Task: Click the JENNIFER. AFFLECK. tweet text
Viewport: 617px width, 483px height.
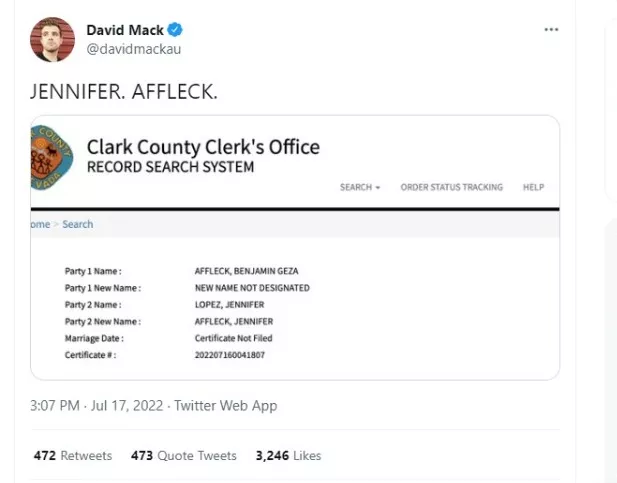Action: point(125,92)
